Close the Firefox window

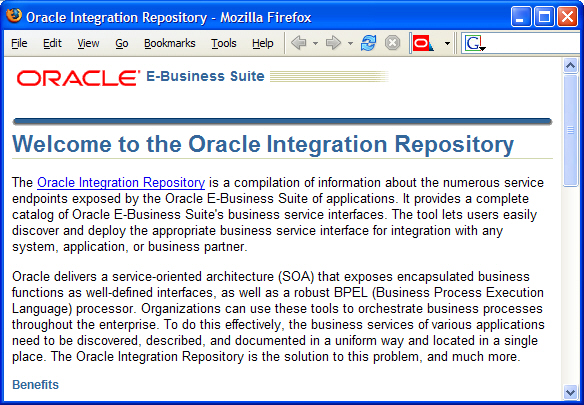(567, 16)
